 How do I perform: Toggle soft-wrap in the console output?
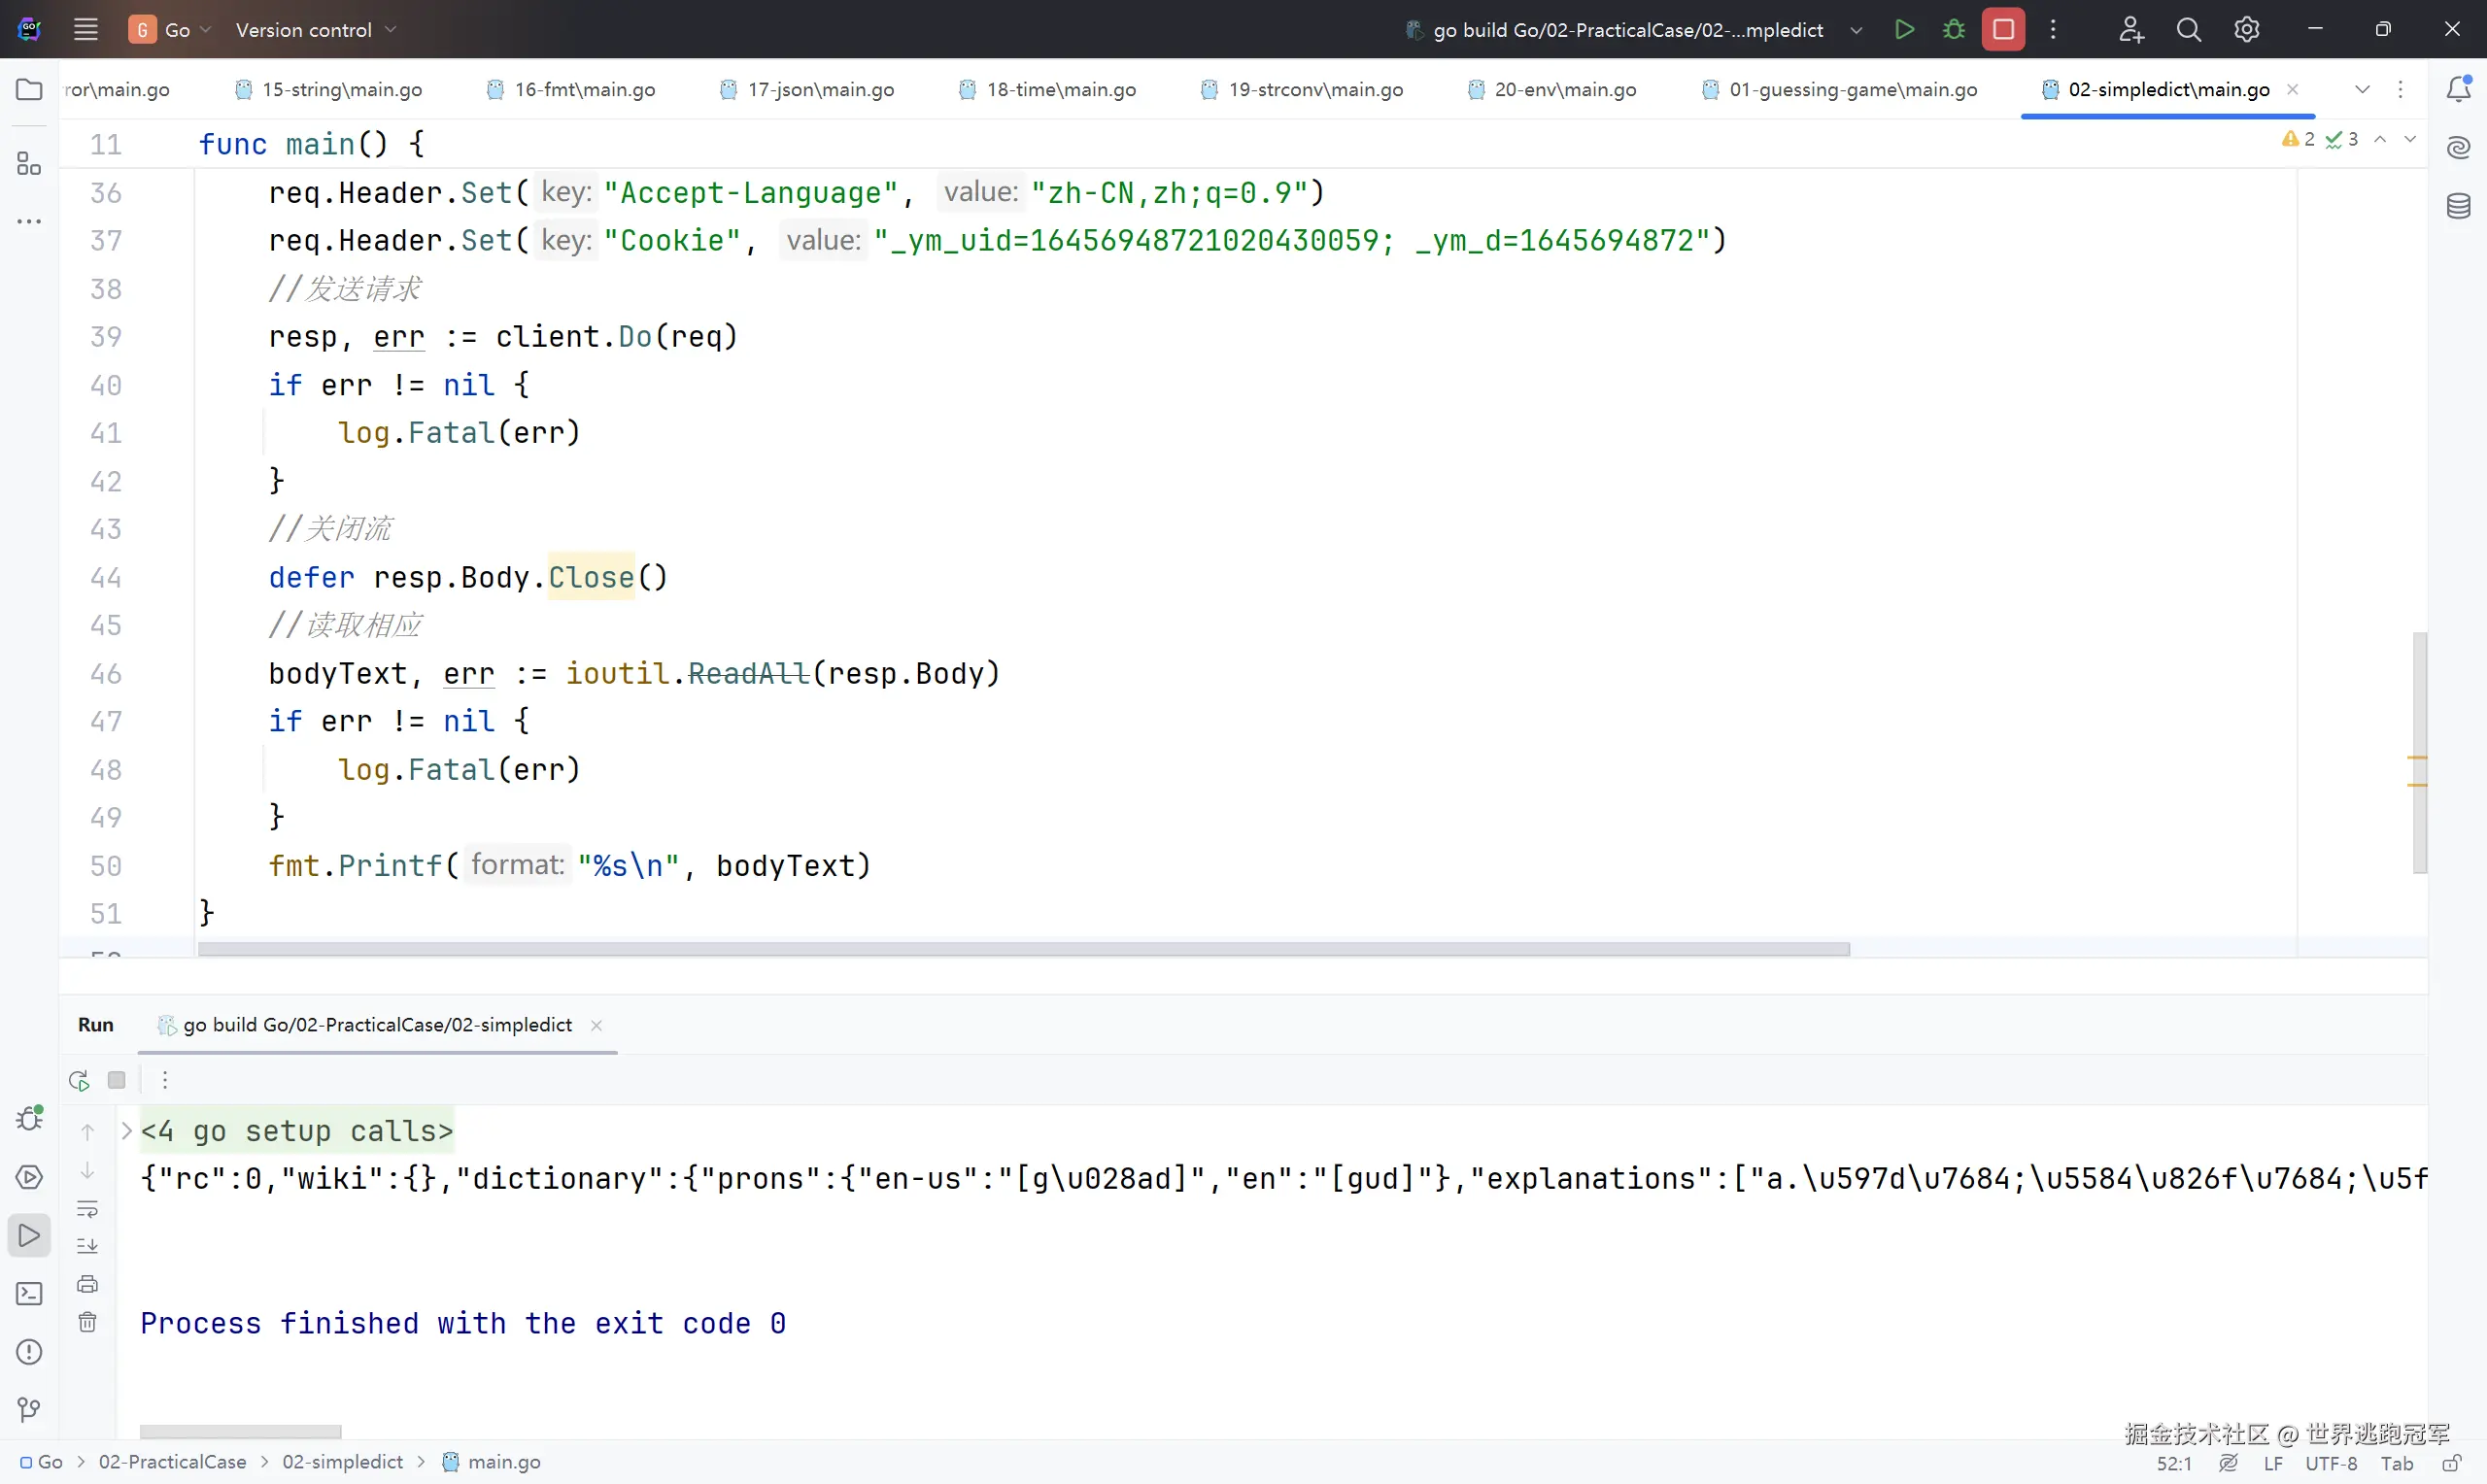coord(88,1209)
